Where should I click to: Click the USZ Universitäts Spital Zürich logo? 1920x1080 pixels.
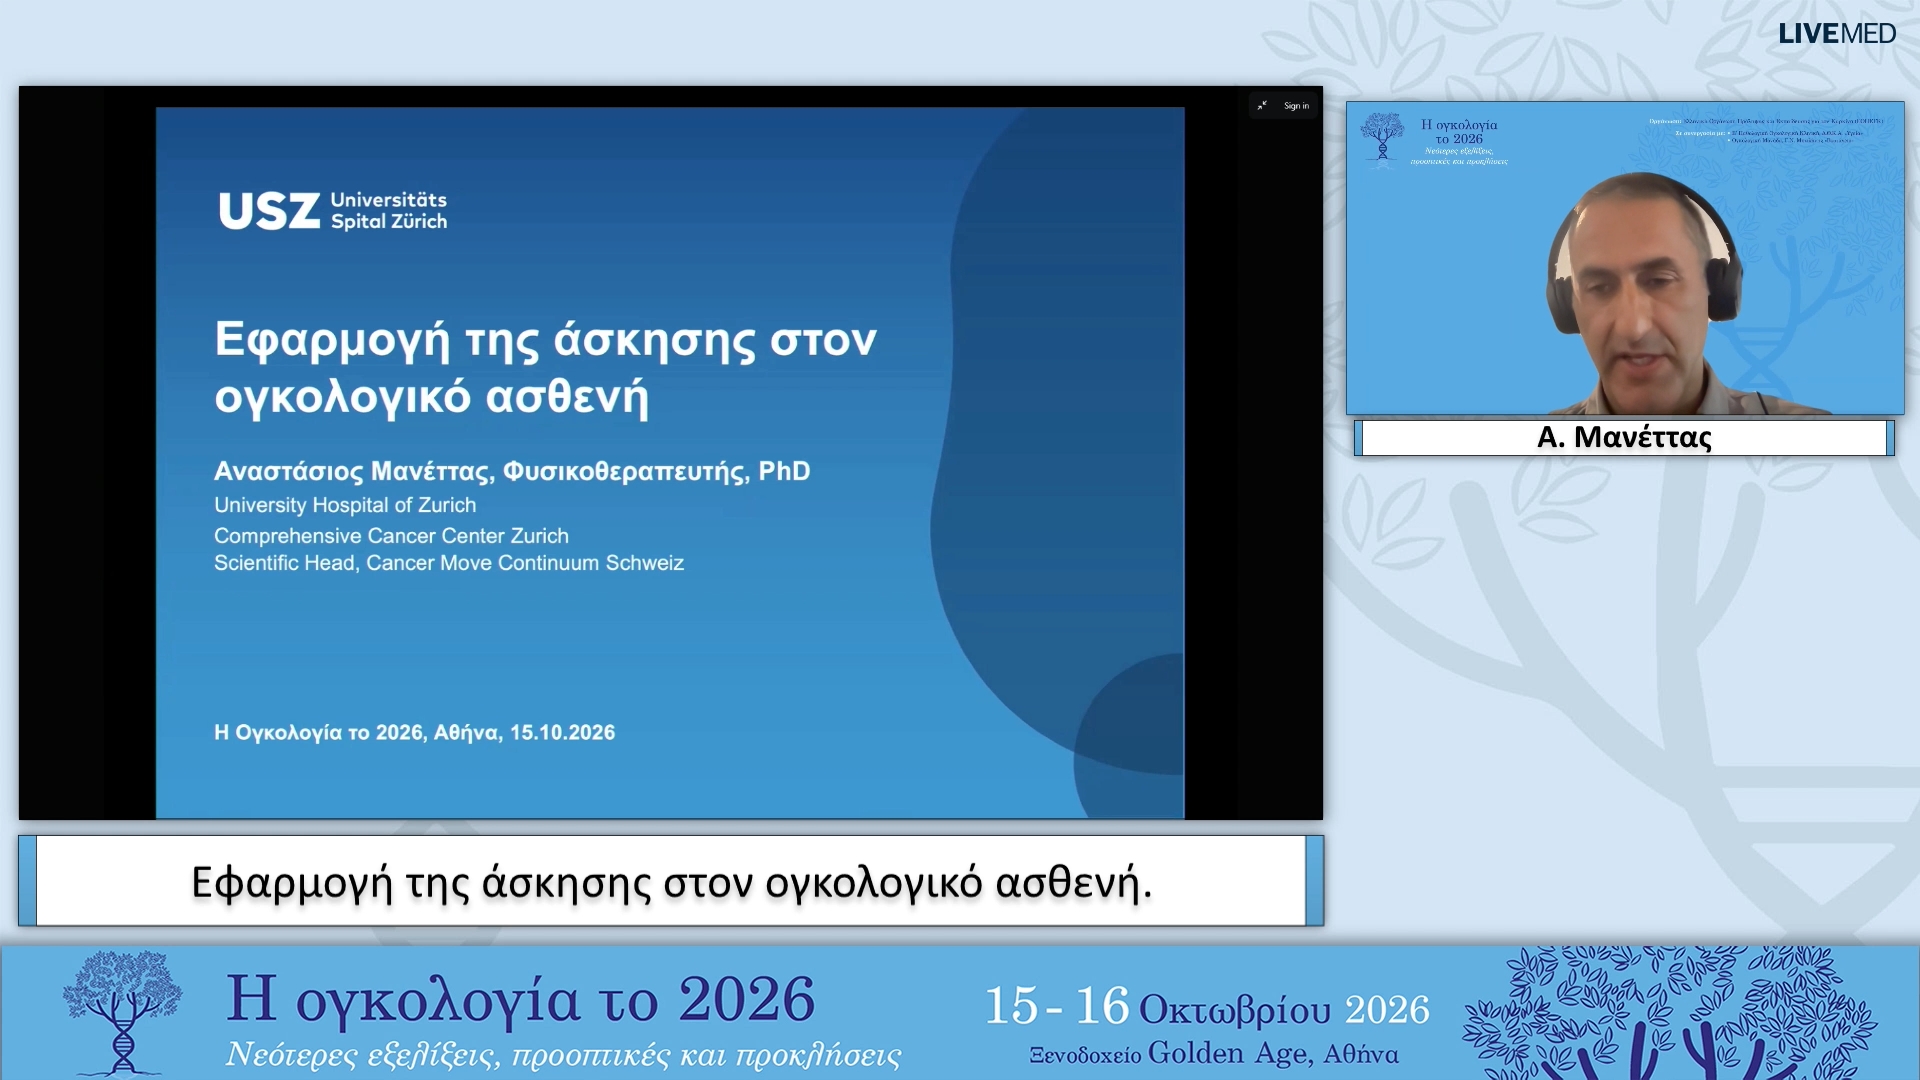333,211
